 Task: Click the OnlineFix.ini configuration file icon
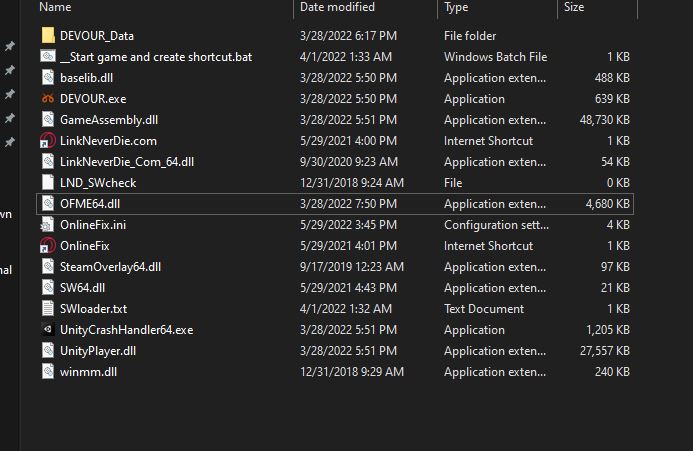tap(48, 225)
